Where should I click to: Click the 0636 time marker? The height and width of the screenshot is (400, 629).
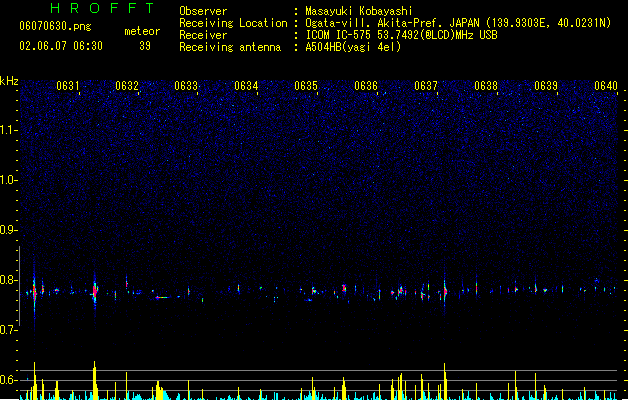[x=366, y=86]
